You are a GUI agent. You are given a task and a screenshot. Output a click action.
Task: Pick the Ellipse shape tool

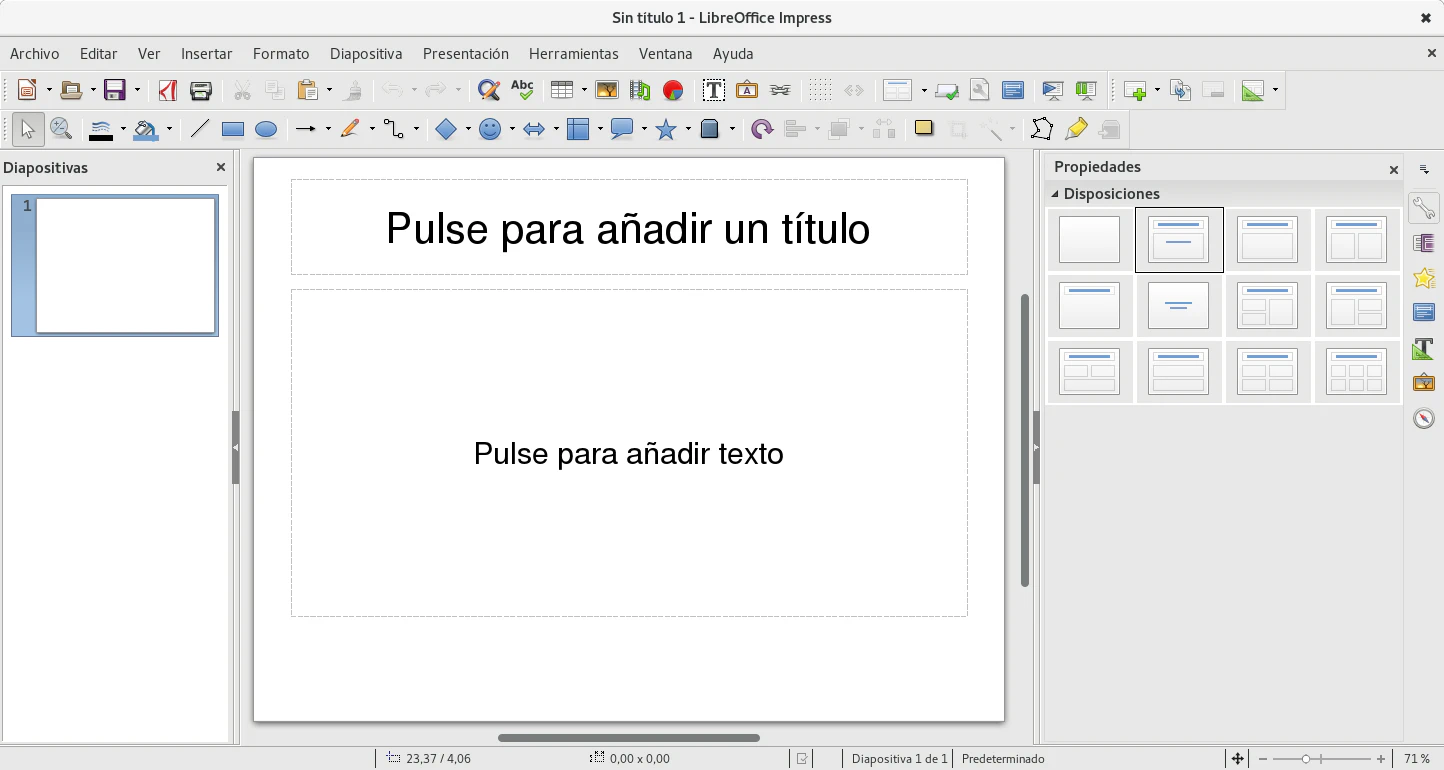(x=265, y=129)
